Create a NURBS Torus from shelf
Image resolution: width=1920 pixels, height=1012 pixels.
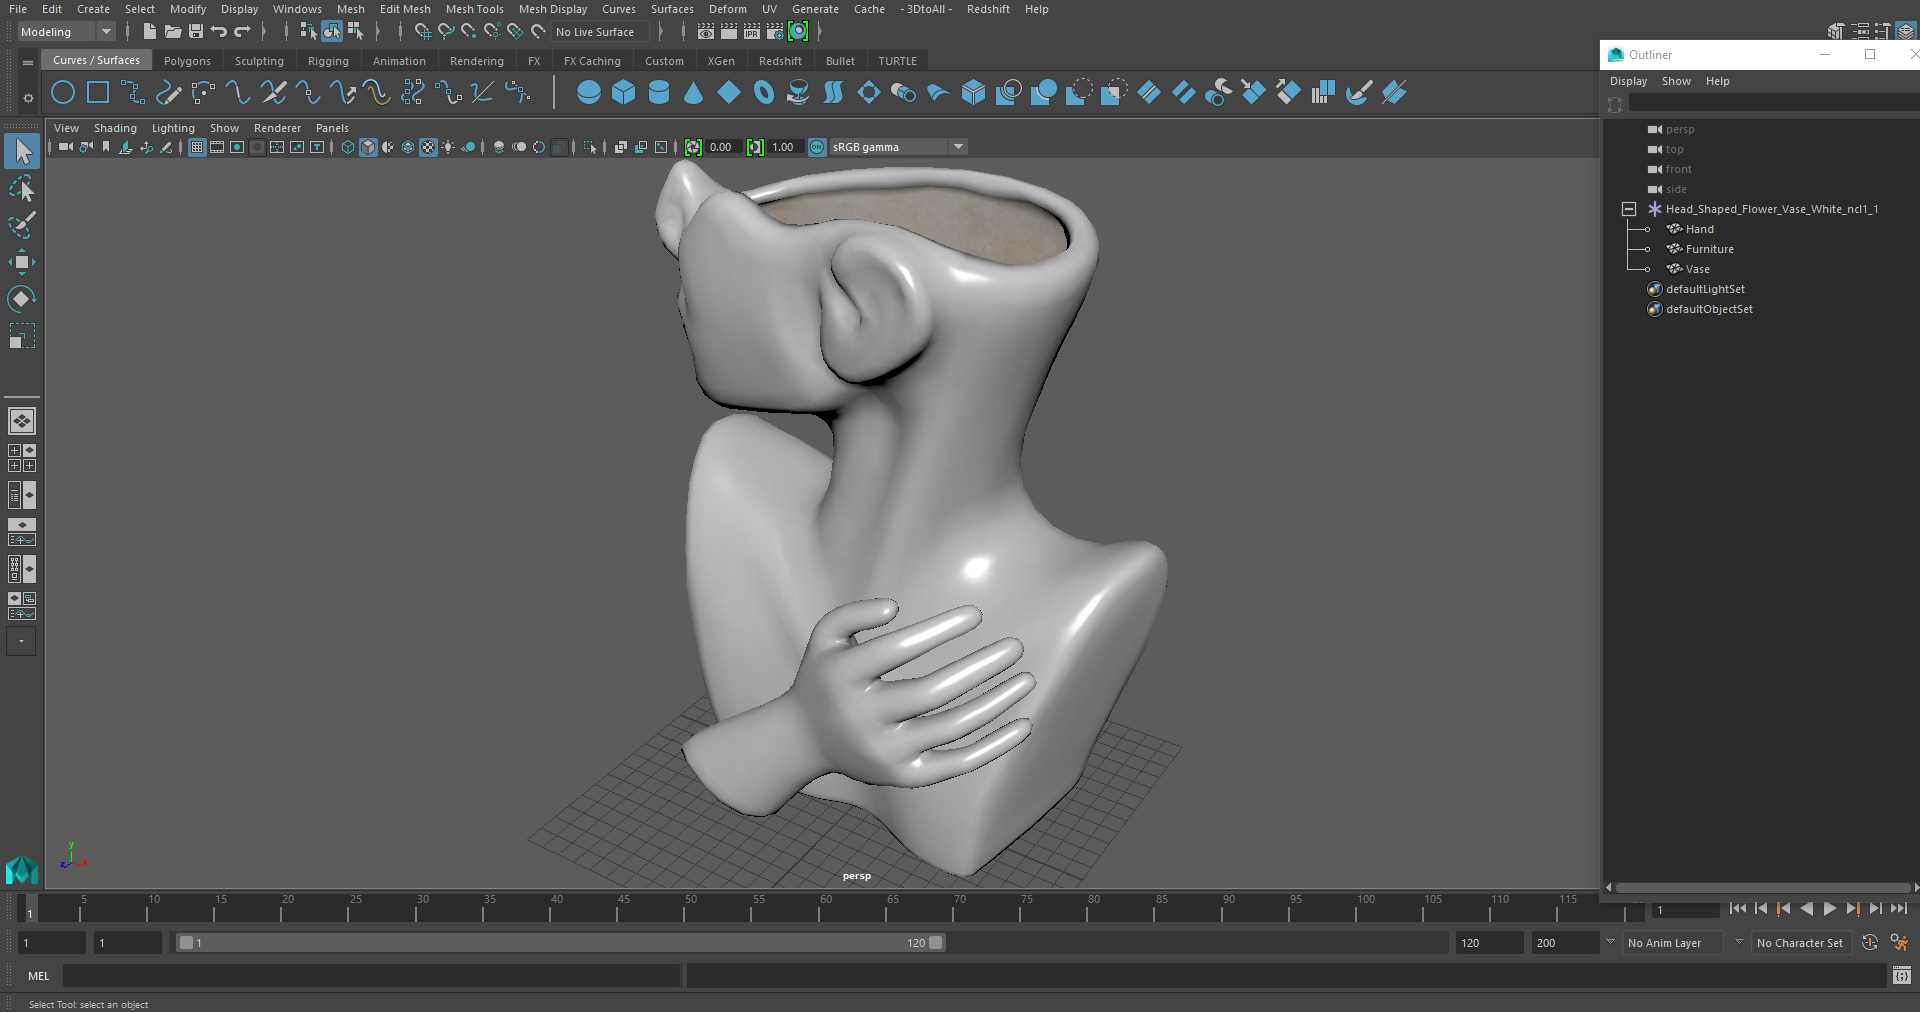pyautogui.click(x=764, y=93)
